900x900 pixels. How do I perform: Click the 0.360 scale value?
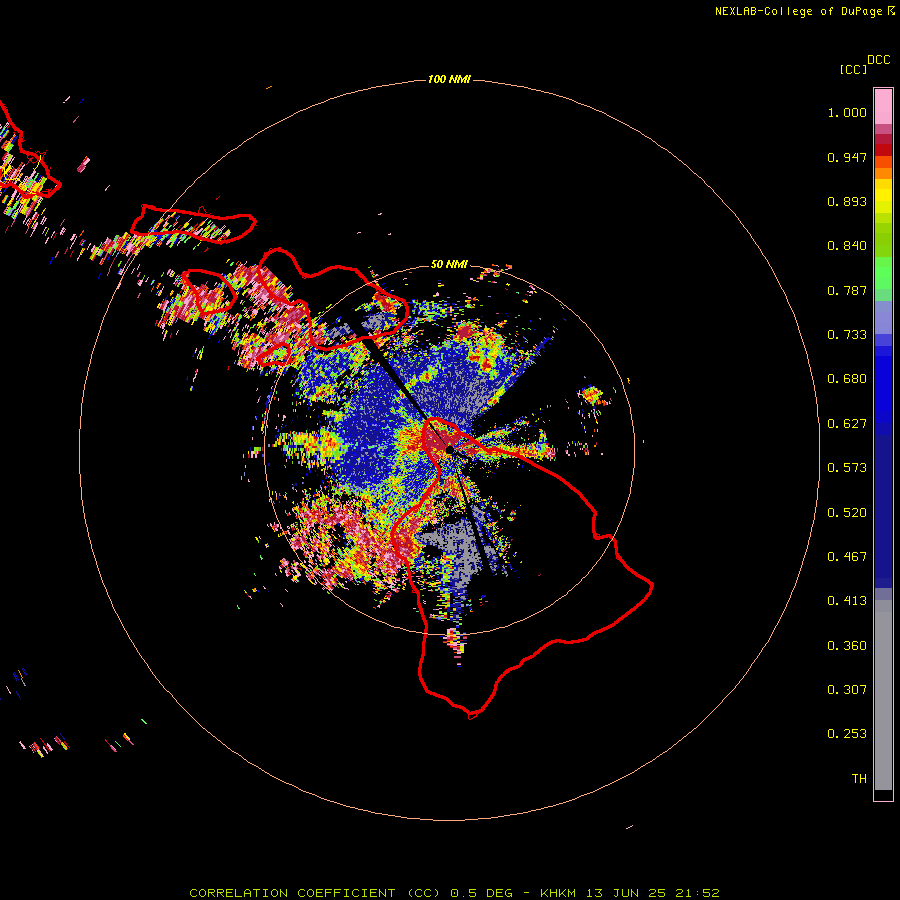[847, 646]
